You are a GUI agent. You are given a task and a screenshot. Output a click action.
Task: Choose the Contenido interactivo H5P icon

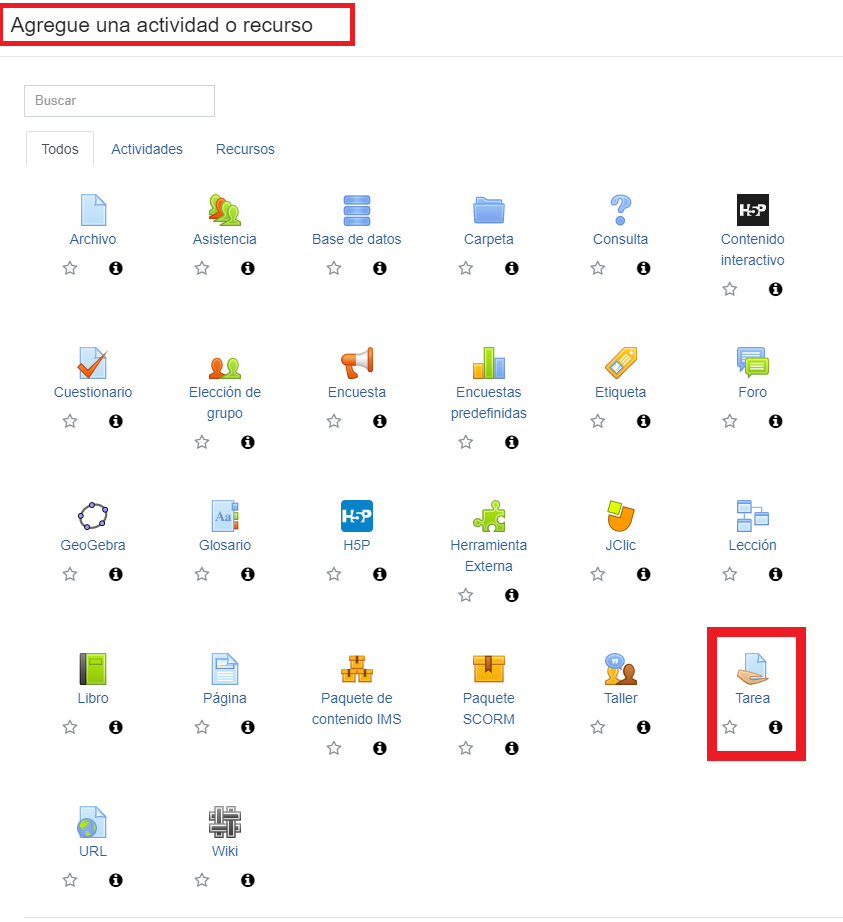[x=752, y=210]
